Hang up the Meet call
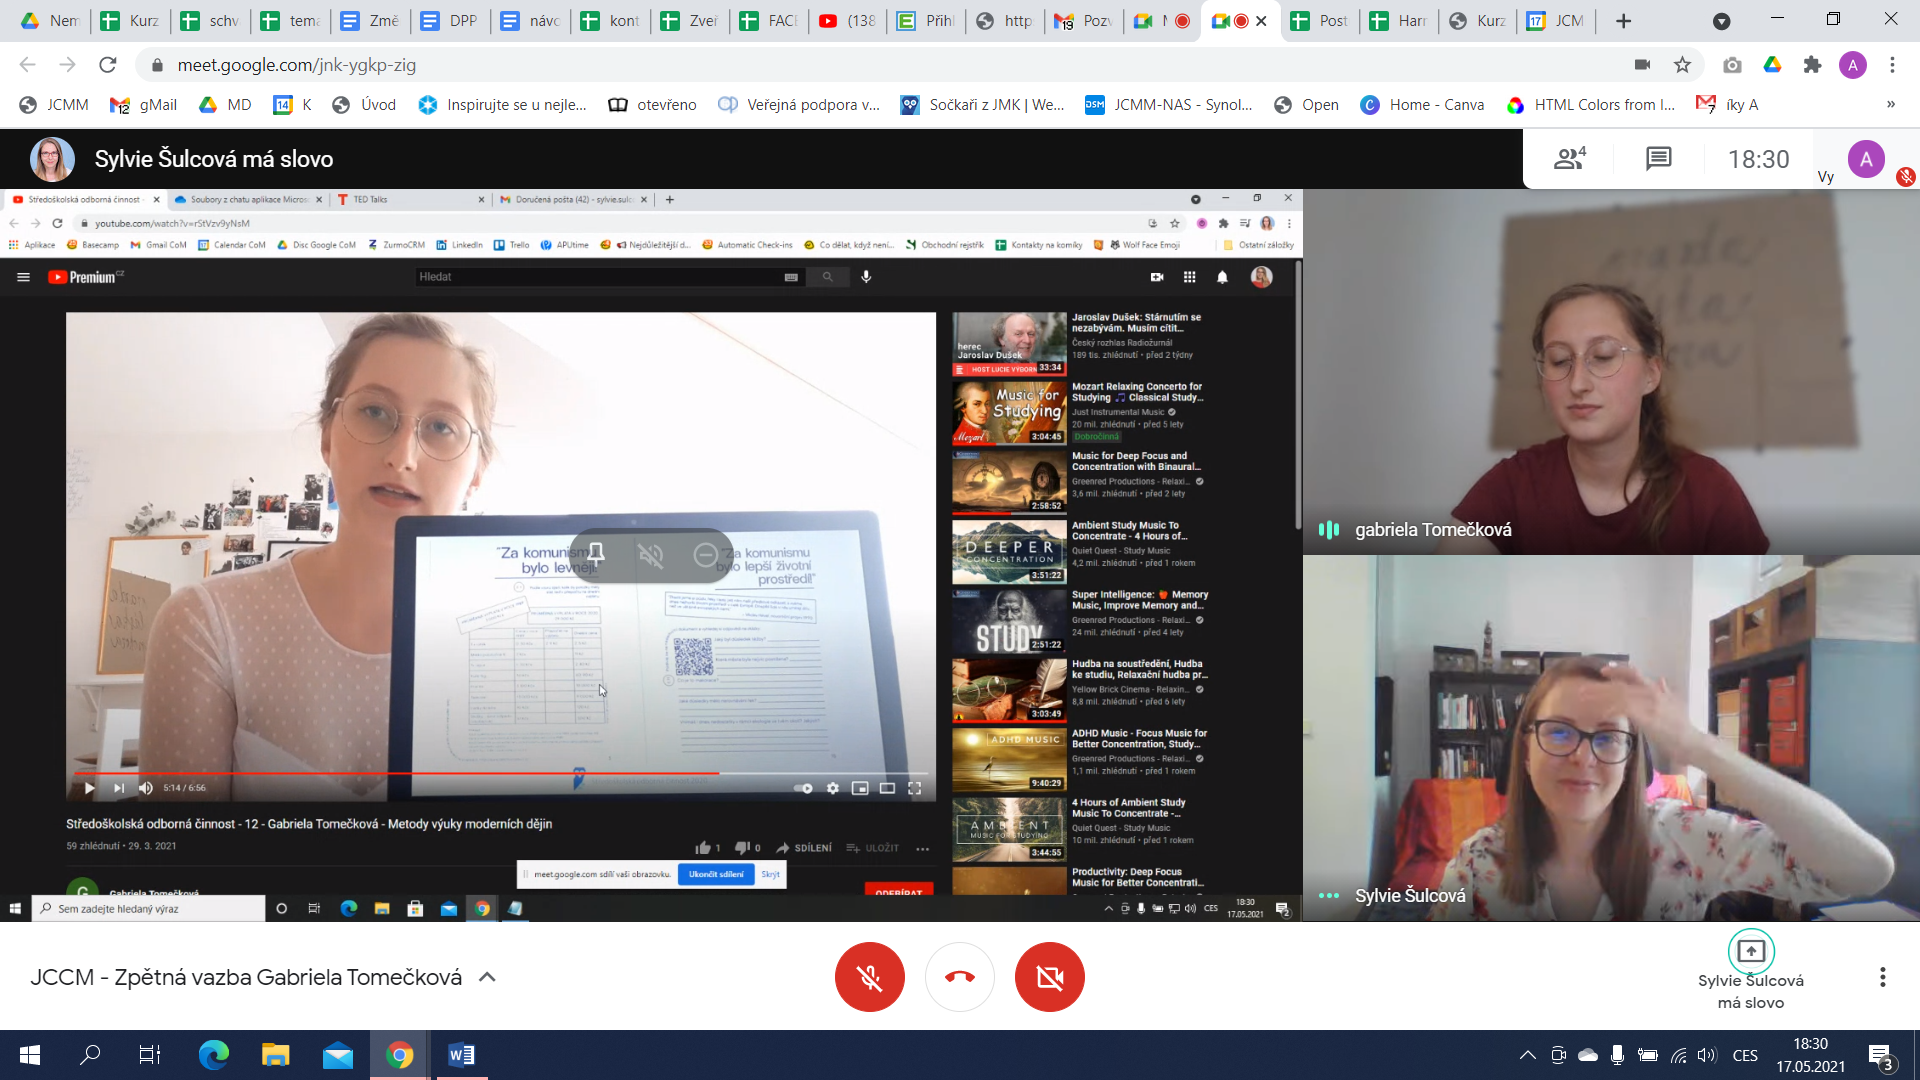This screenshot has height=1080, width=1920. [x=960, y=977]
